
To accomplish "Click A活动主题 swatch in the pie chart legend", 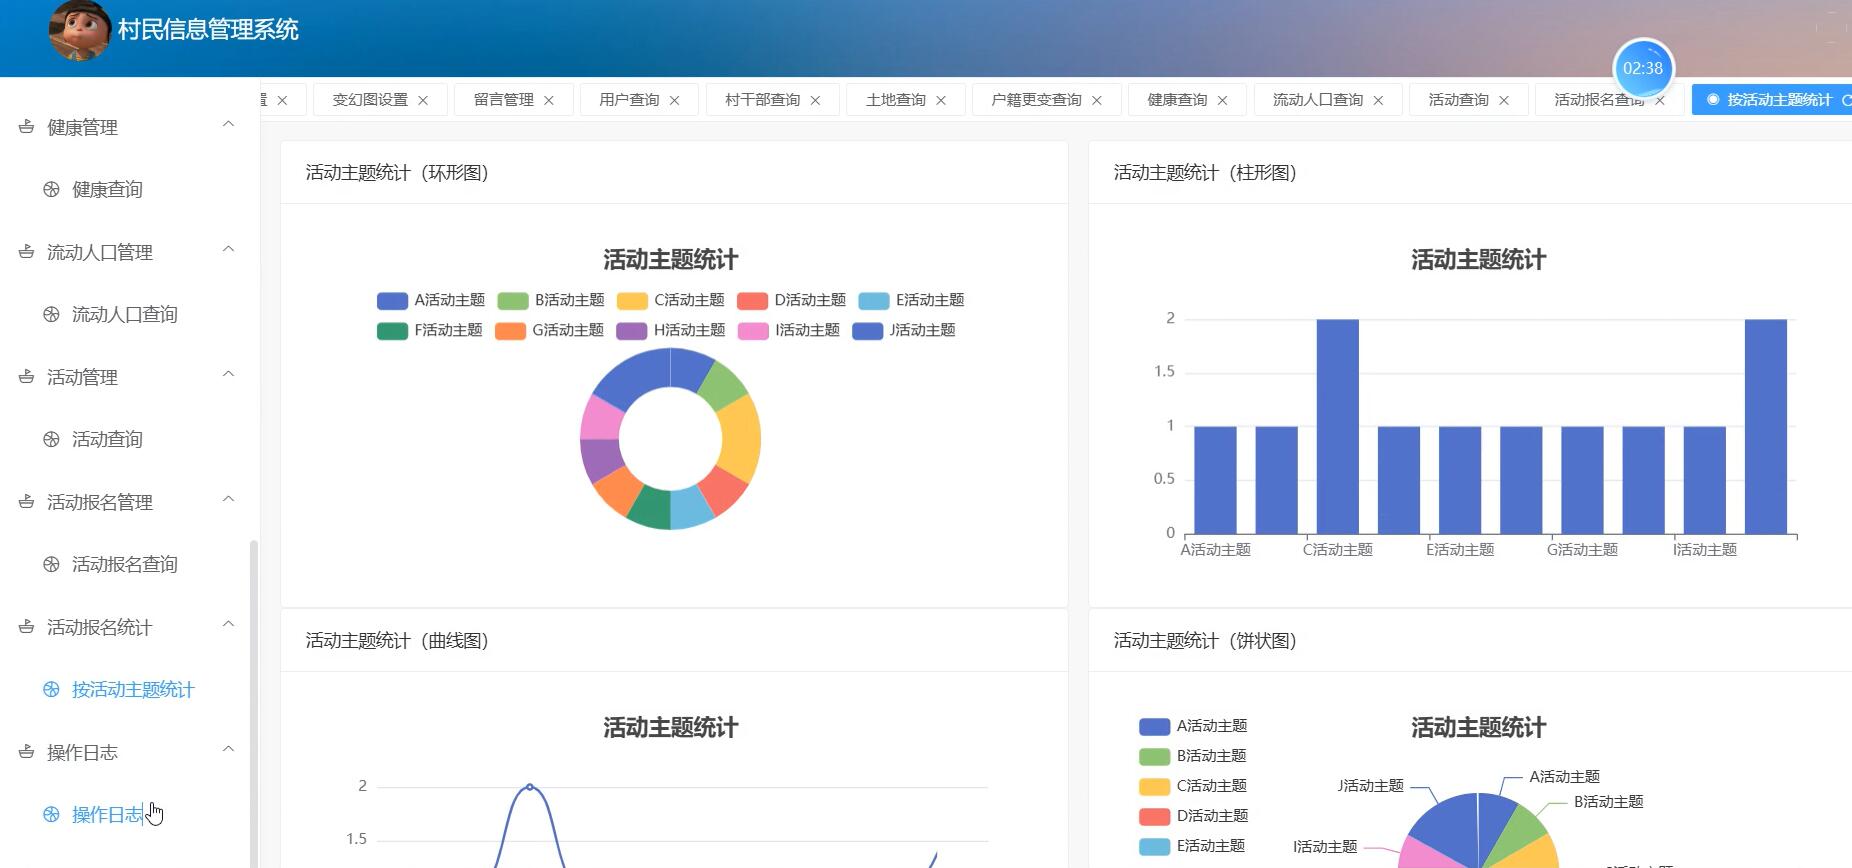I will point(1155,727).
